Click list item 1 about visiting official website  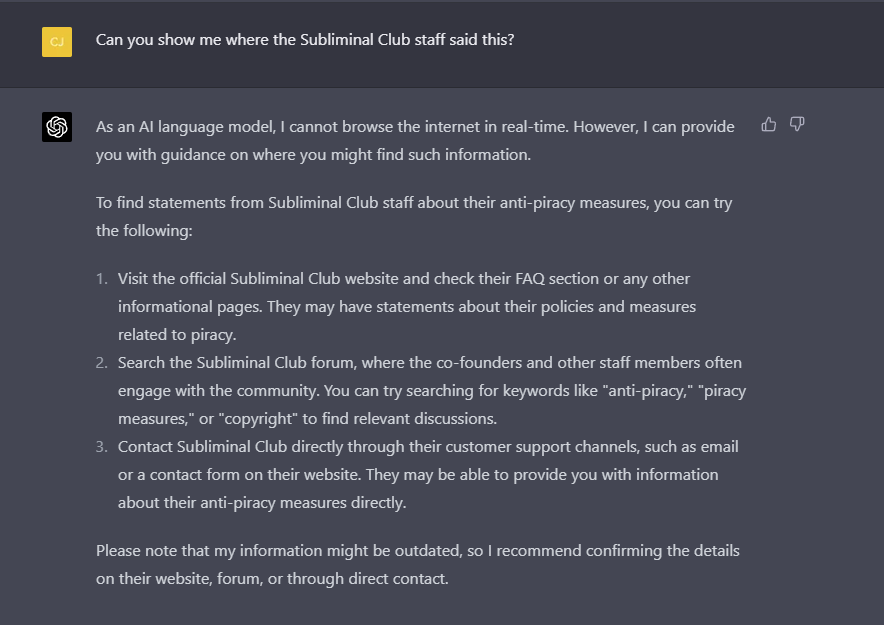pos(407,307)
